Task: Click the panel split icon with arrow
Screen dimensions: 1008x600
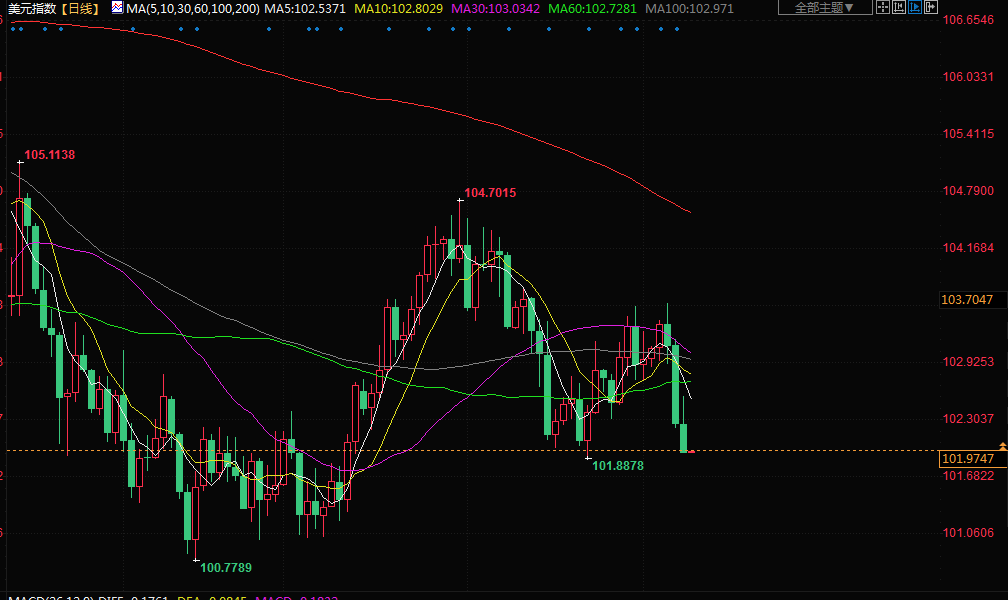Action: [x=932, y=8]
